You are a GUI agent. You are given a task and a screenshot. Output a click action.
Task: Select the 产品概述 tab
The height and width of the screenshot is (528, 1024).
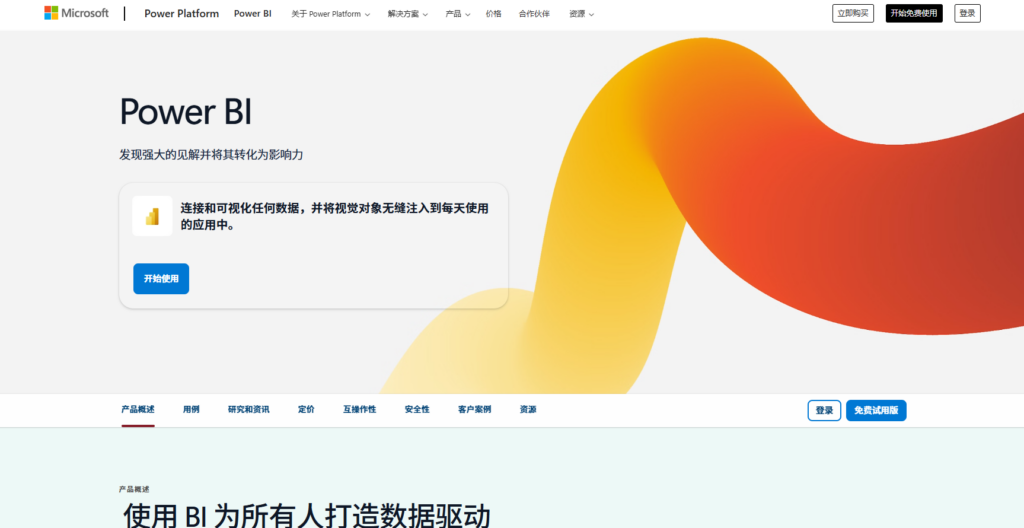click(138, 410)
